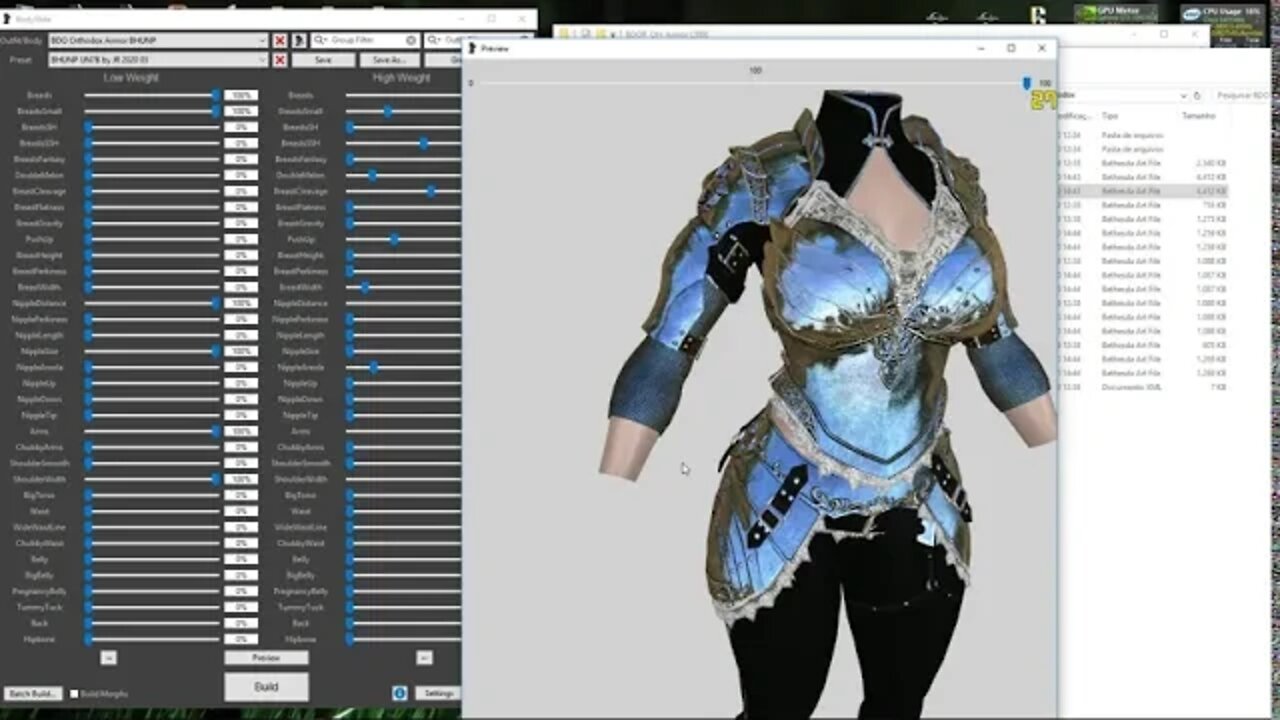Screen dimensions: 1280x720
Task: Click the Low Weight Breasts slider handle
Action: (x=216, y=95)
